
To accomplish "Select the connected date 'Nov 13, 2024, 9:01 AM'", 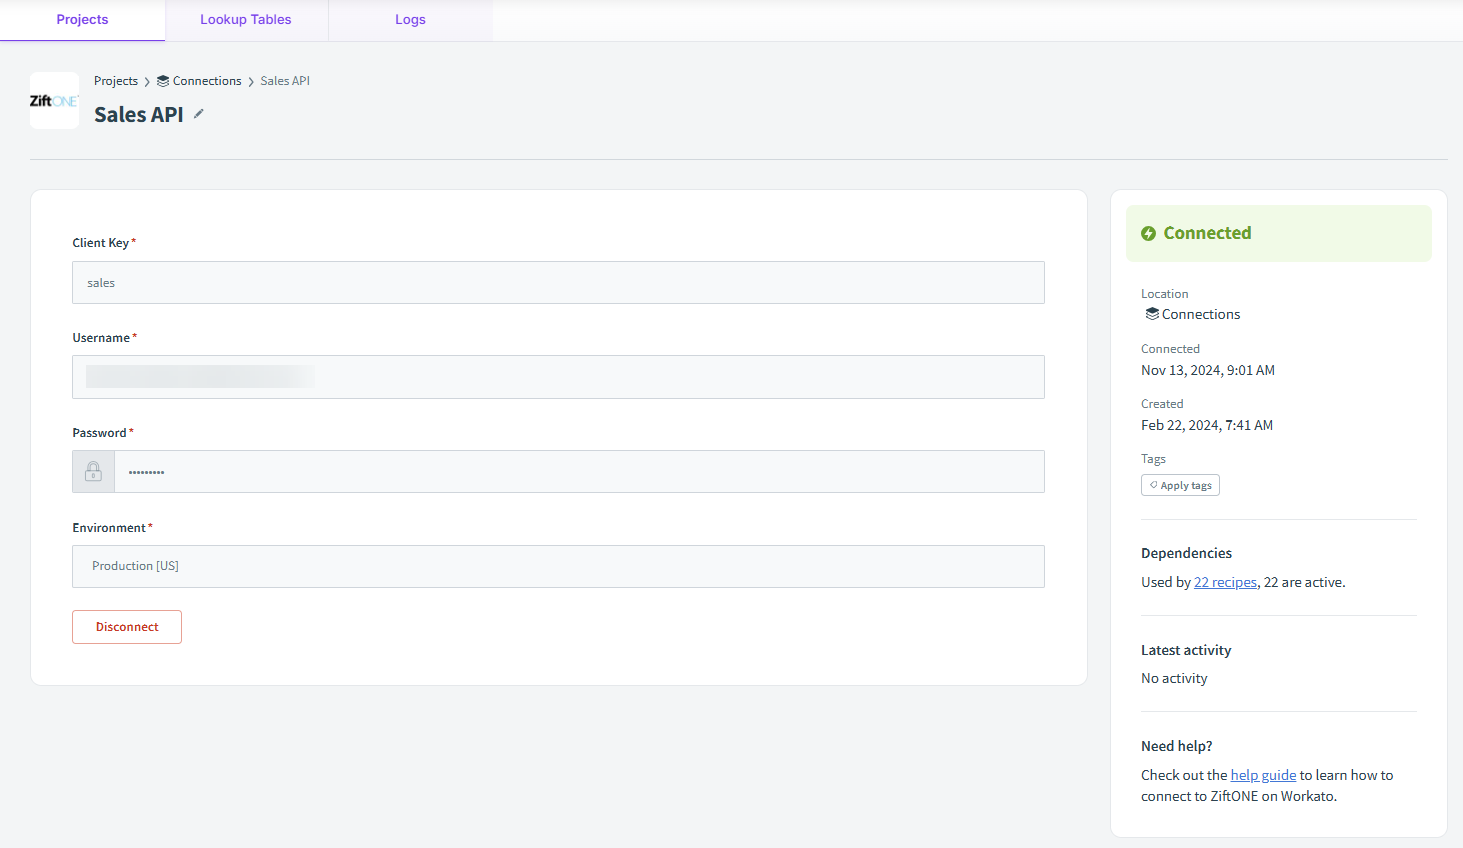I will tap(1208, 370).
